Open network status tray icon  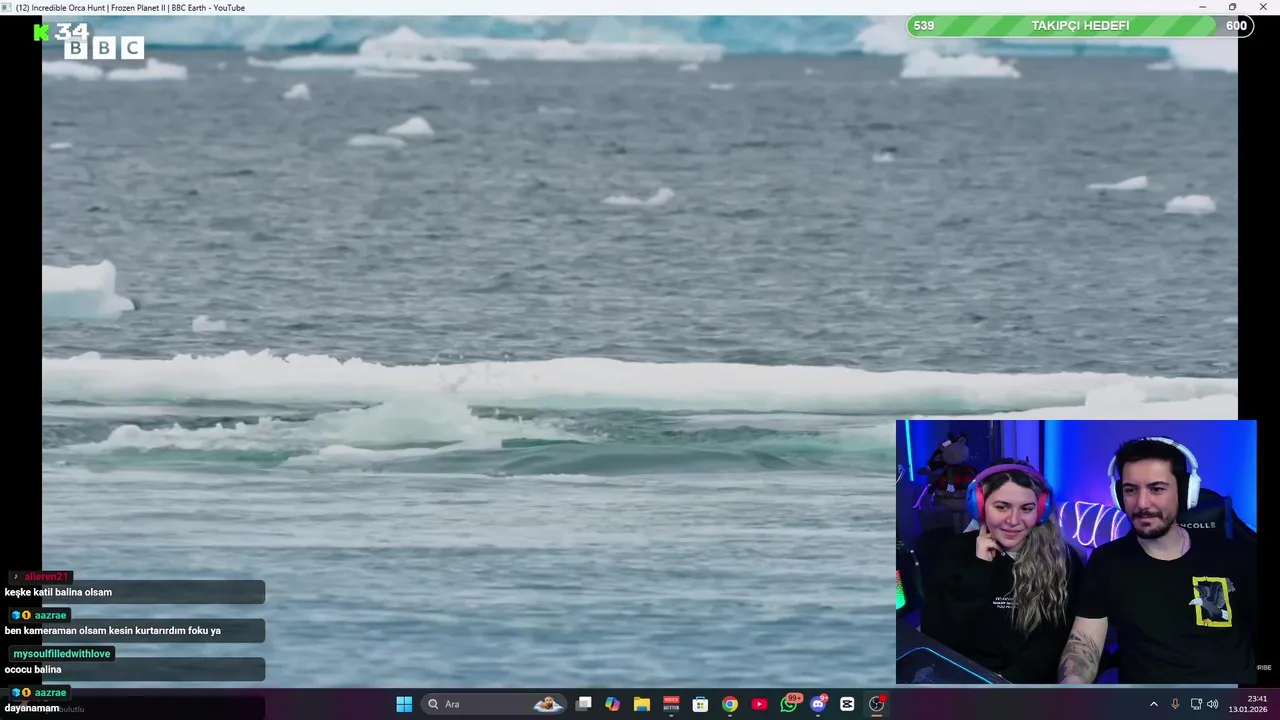coord(1196,704)
